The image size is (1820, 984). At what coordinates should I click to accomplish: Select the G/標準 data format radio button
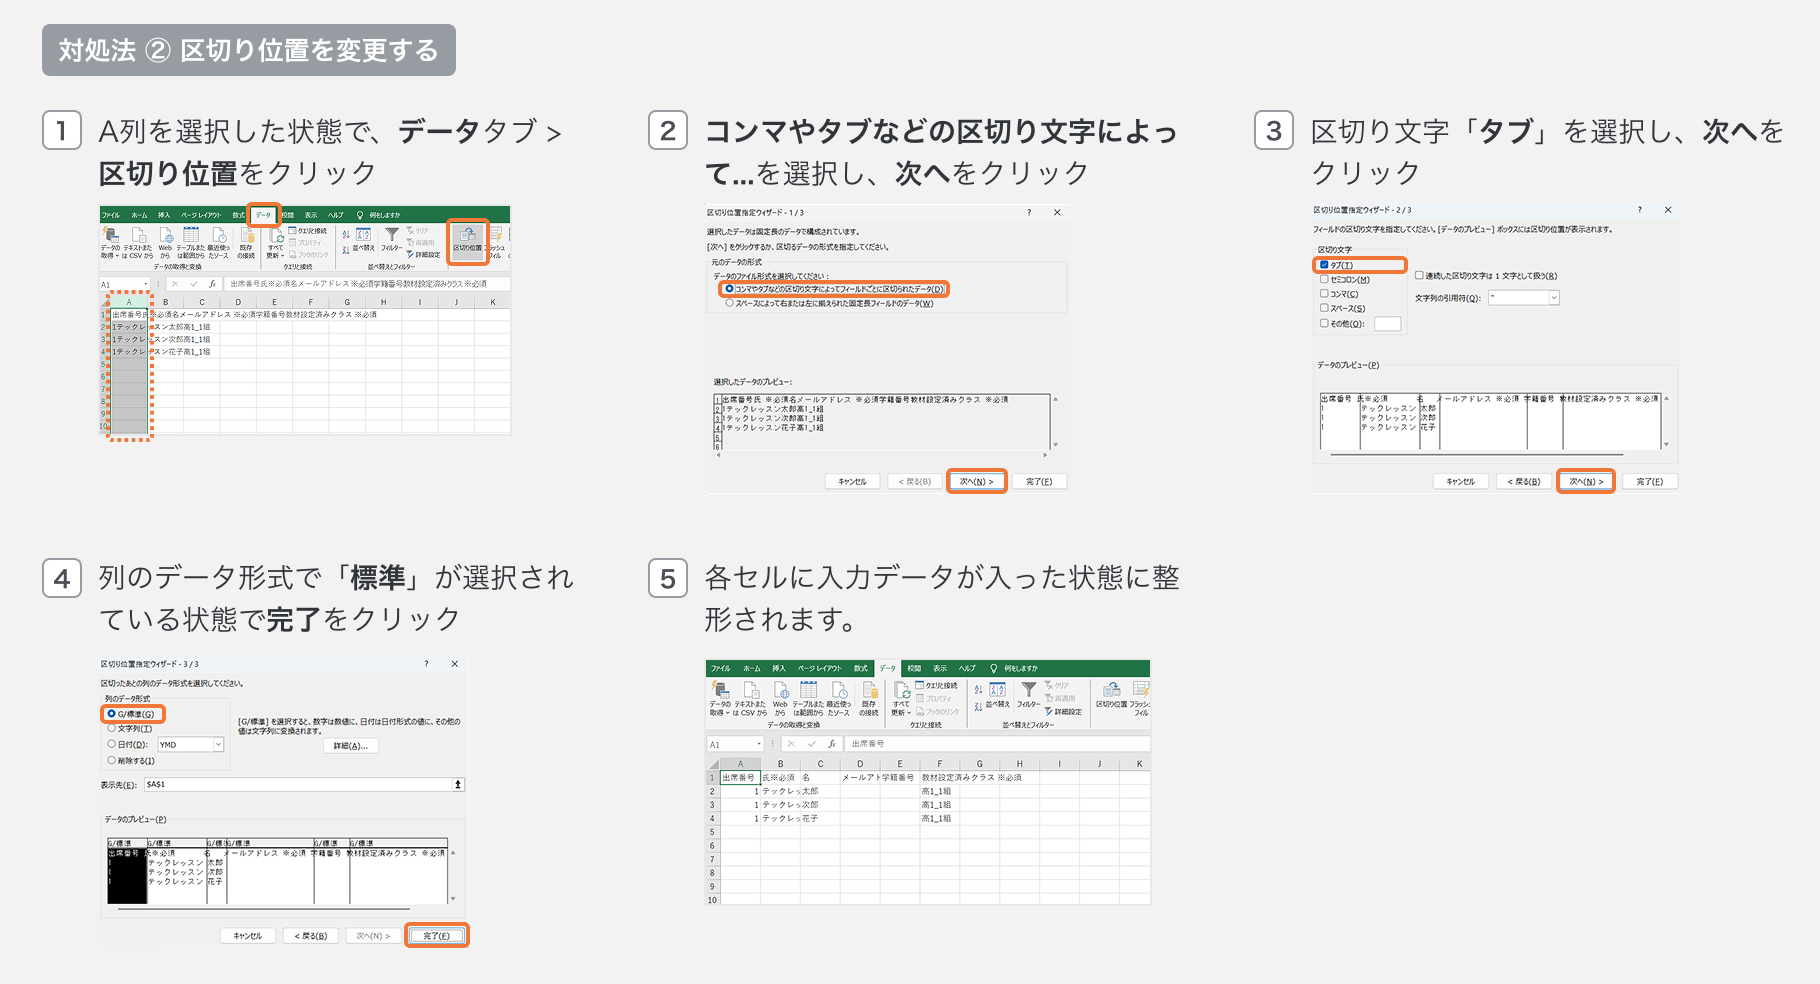[x=111, y=714]
